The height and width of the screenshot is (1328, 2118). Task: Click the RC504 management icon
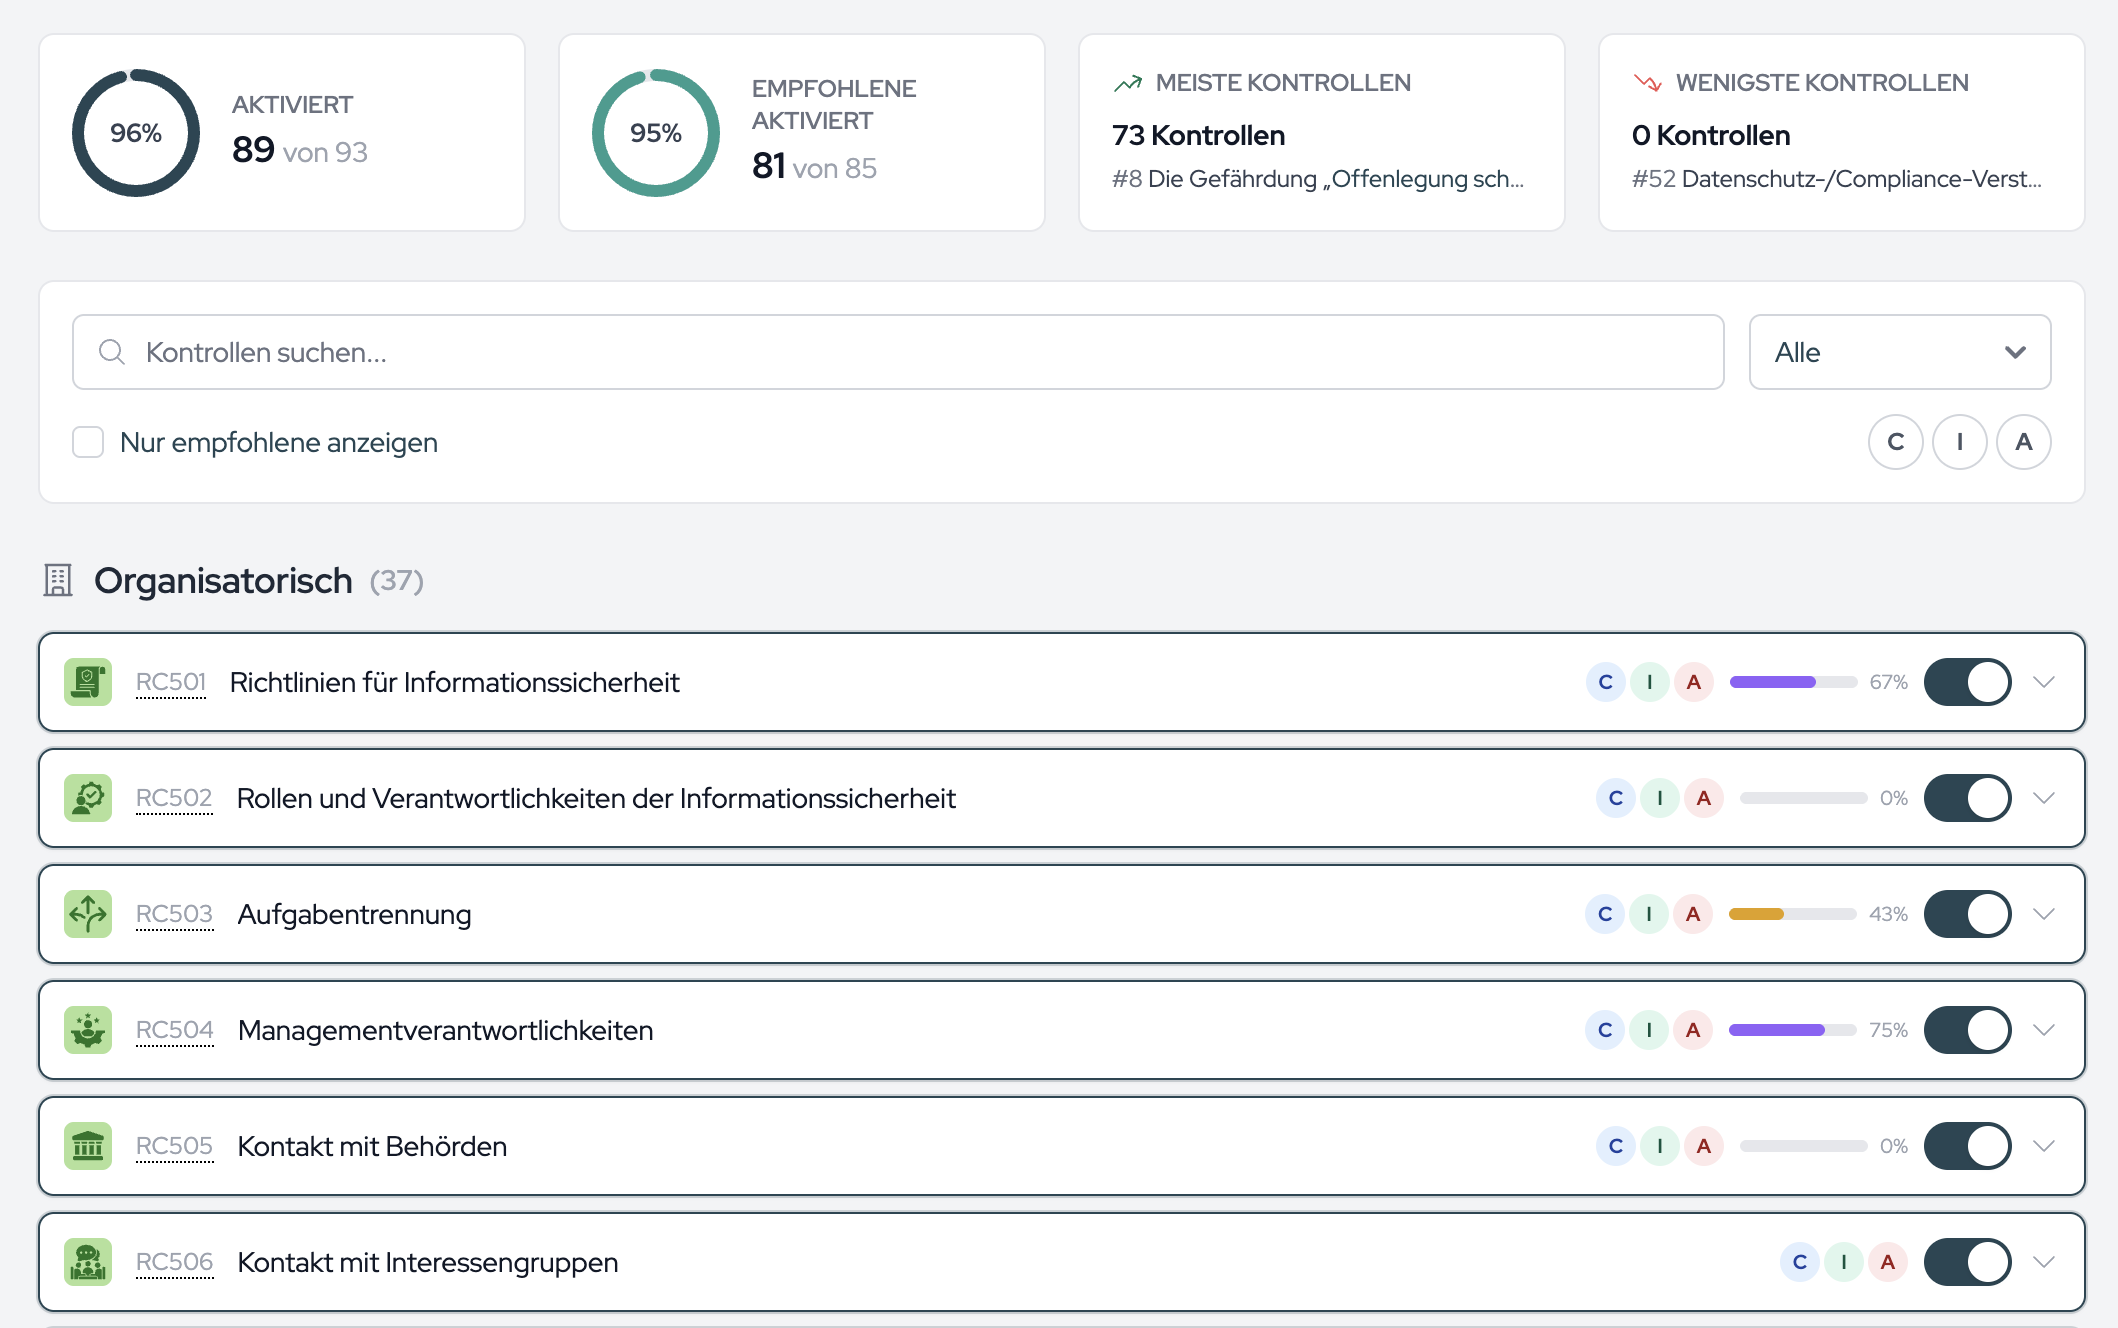[88, 1030]
